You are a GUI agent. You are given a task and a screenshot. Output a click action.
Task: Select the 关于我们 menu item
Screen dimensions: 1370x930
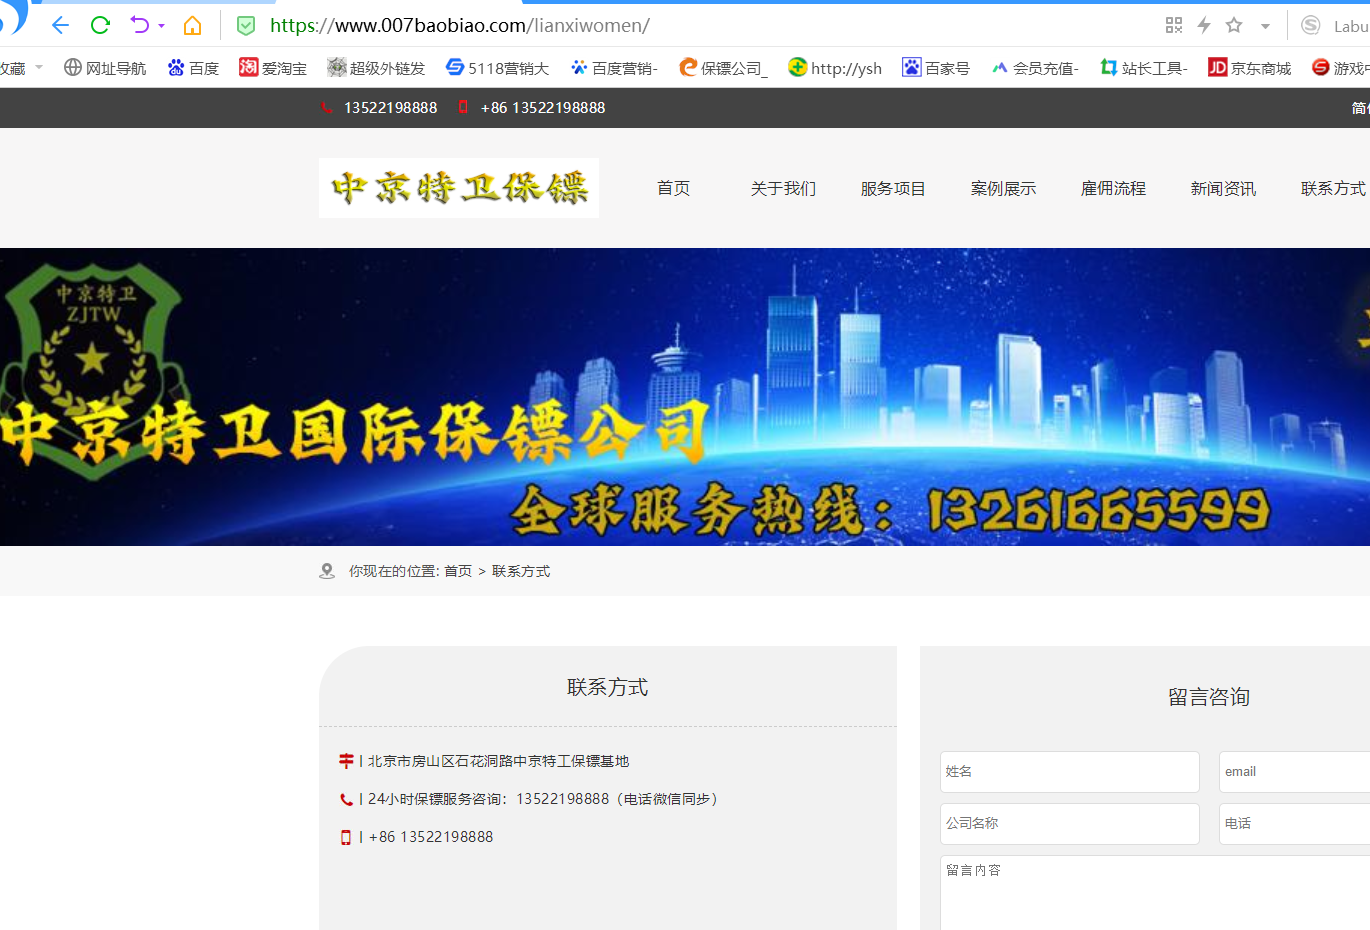783,188
